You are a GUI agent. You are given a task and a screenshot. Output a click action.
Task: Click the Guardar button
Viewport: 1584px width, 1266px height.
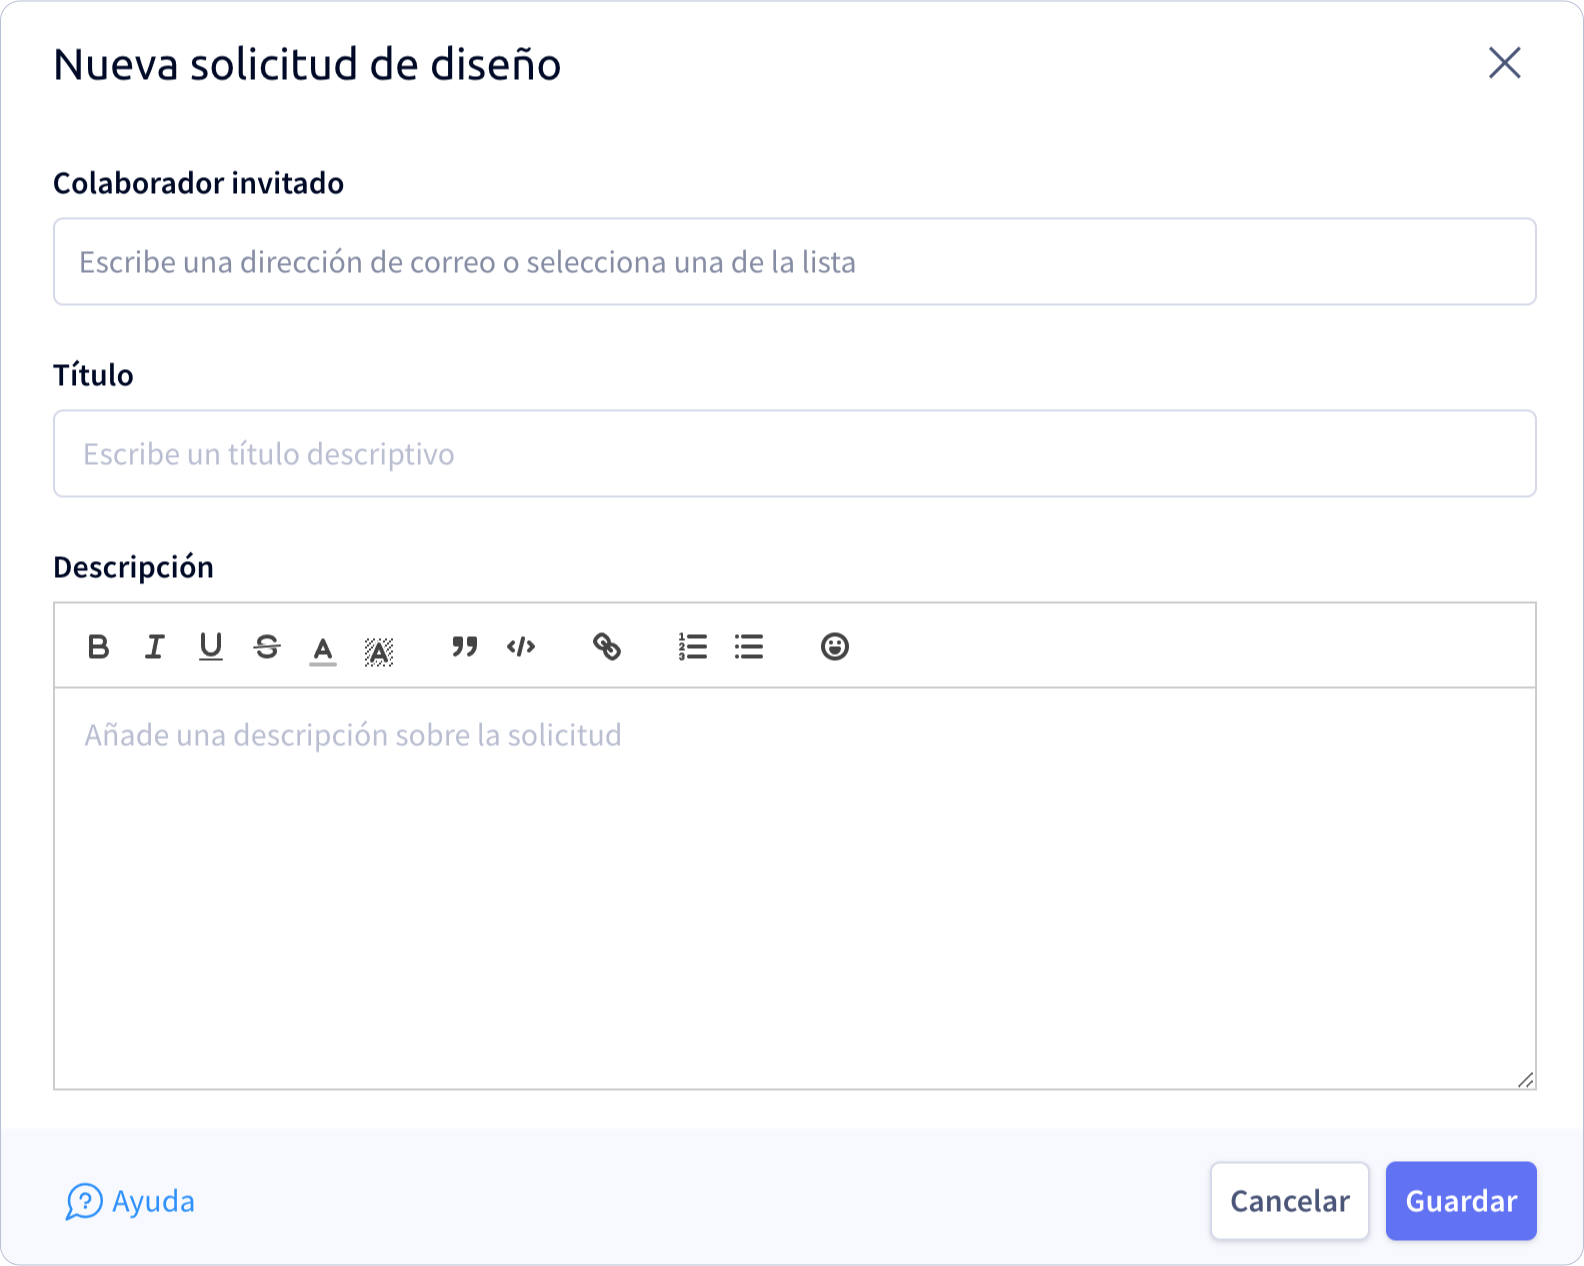click(x=1461, y=1201)
